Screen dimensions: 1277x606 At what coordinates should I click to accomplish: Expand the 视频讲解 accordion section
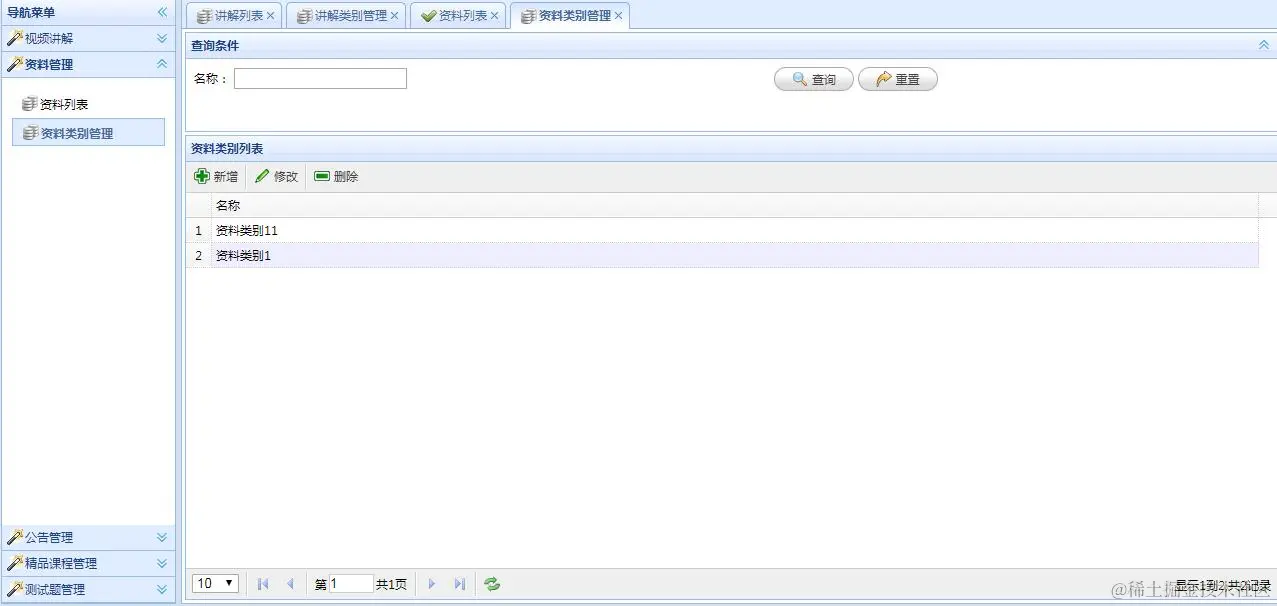tap(162, 39)
